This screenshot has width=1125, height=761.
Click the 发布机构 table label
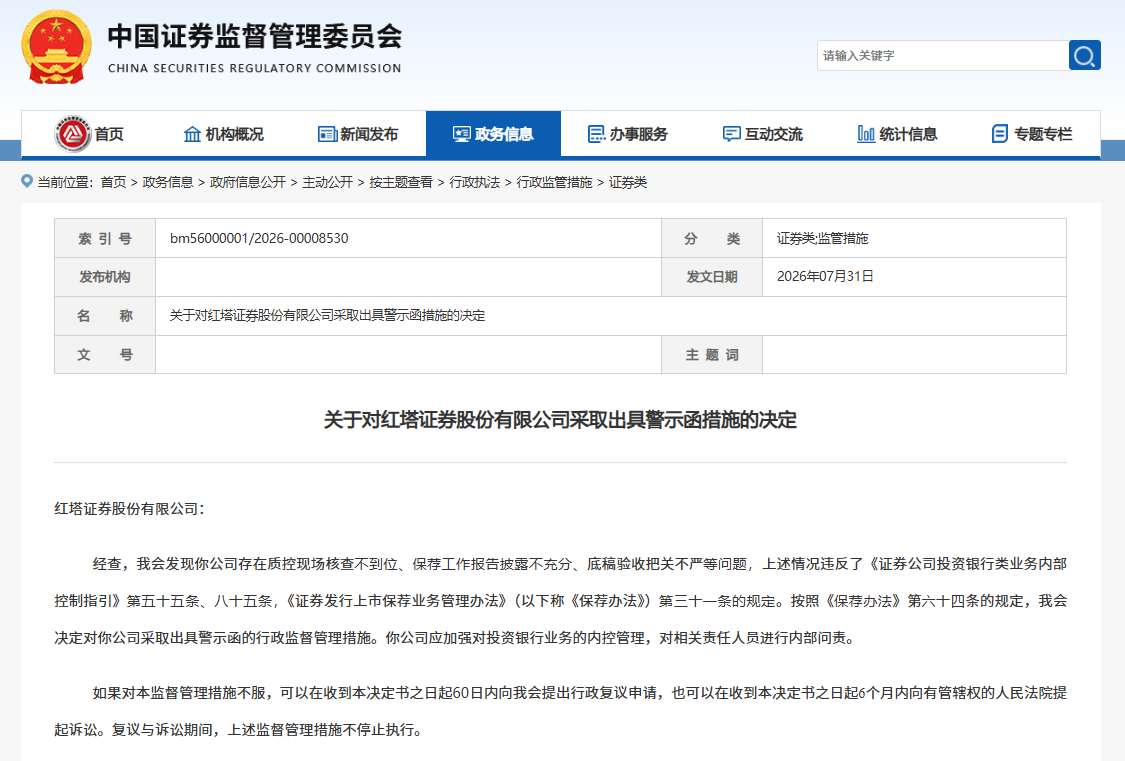105,277
